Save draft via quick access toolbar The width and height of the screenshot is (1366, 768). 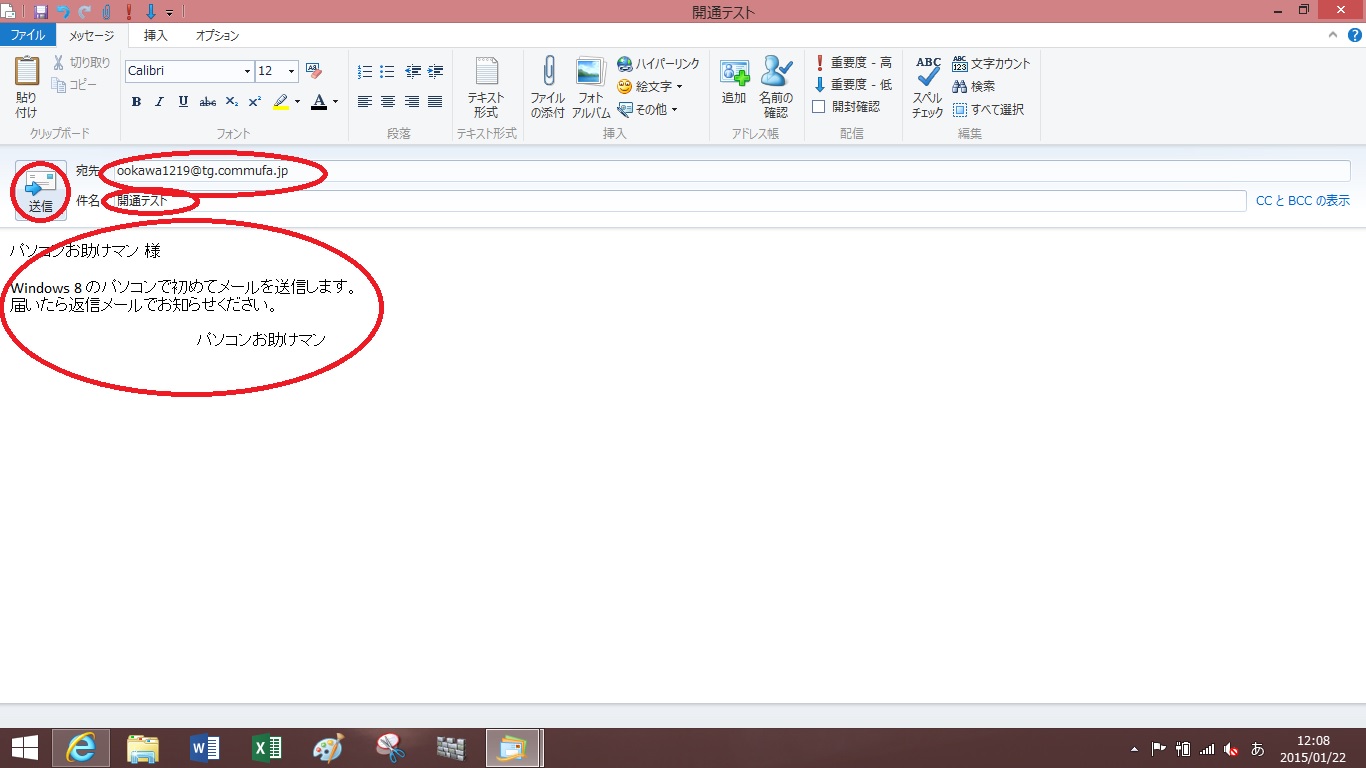41,12
